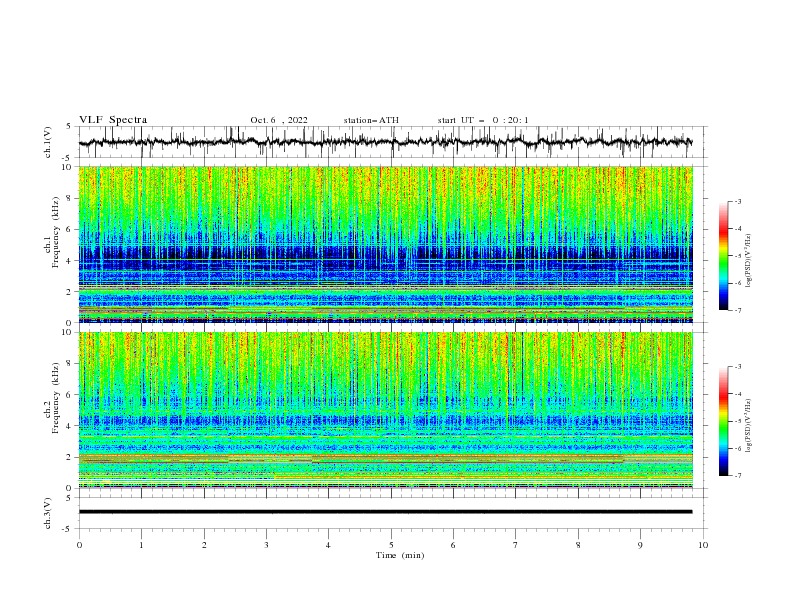Click time axis tick label '9'

(x=640, y=545)
